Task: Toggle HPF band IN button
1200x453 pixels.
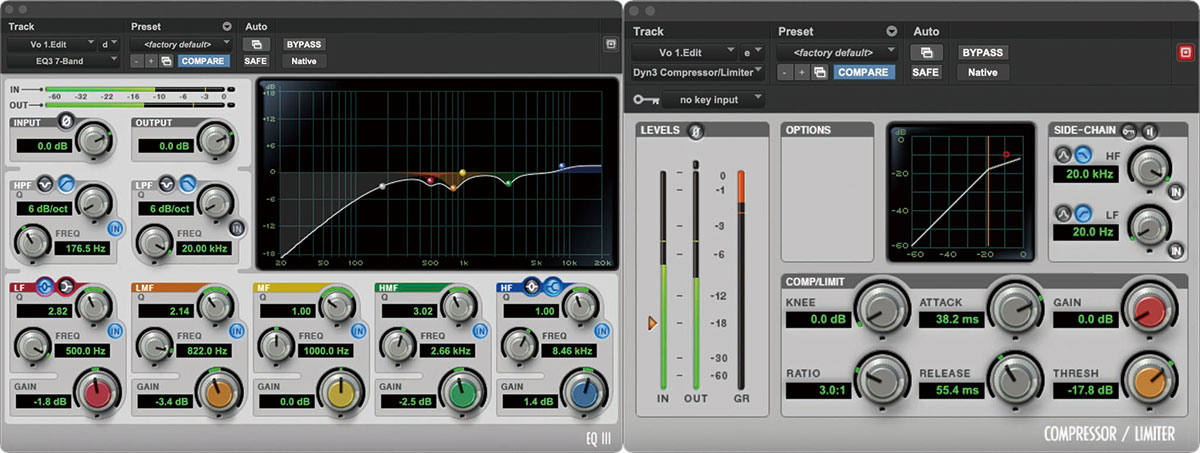Action: click(x=114, y=229)
